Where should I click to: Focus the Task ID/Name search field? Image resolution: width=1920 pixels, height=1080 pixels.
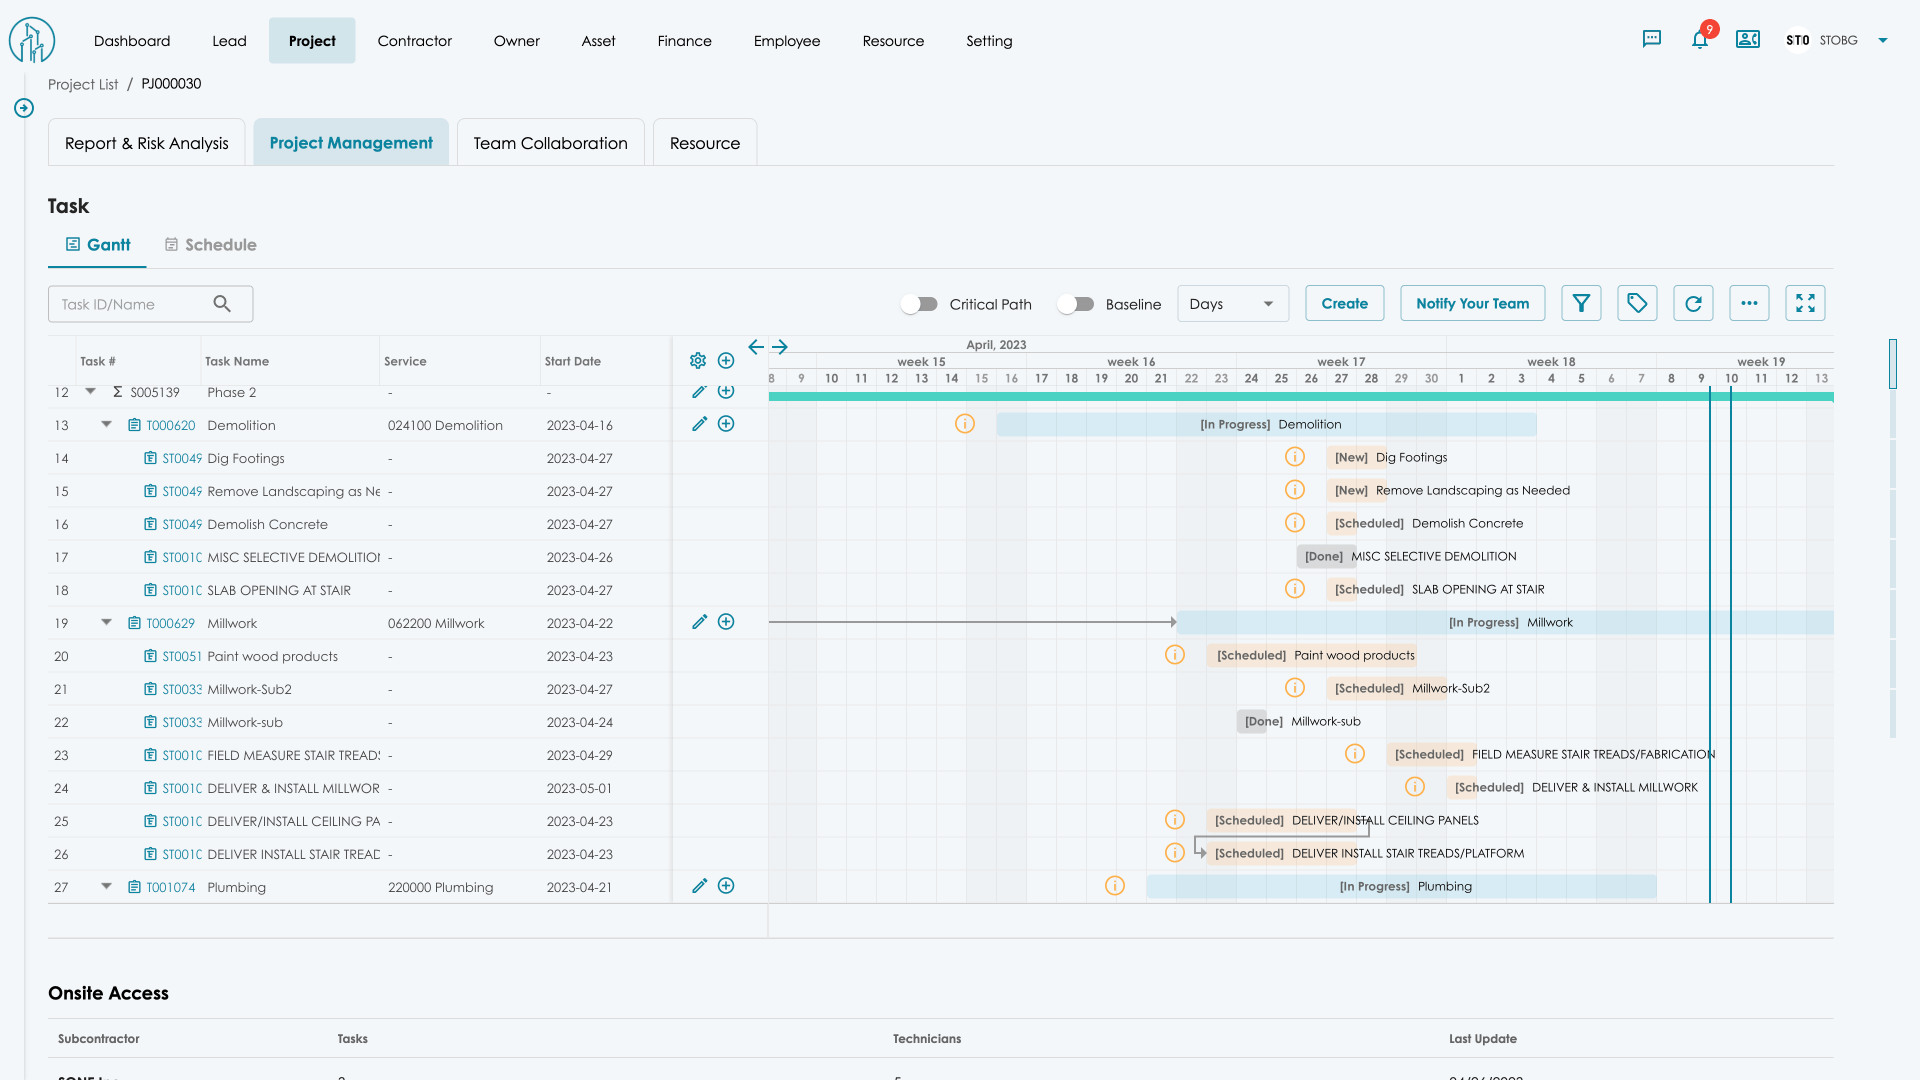pos(132,304)
